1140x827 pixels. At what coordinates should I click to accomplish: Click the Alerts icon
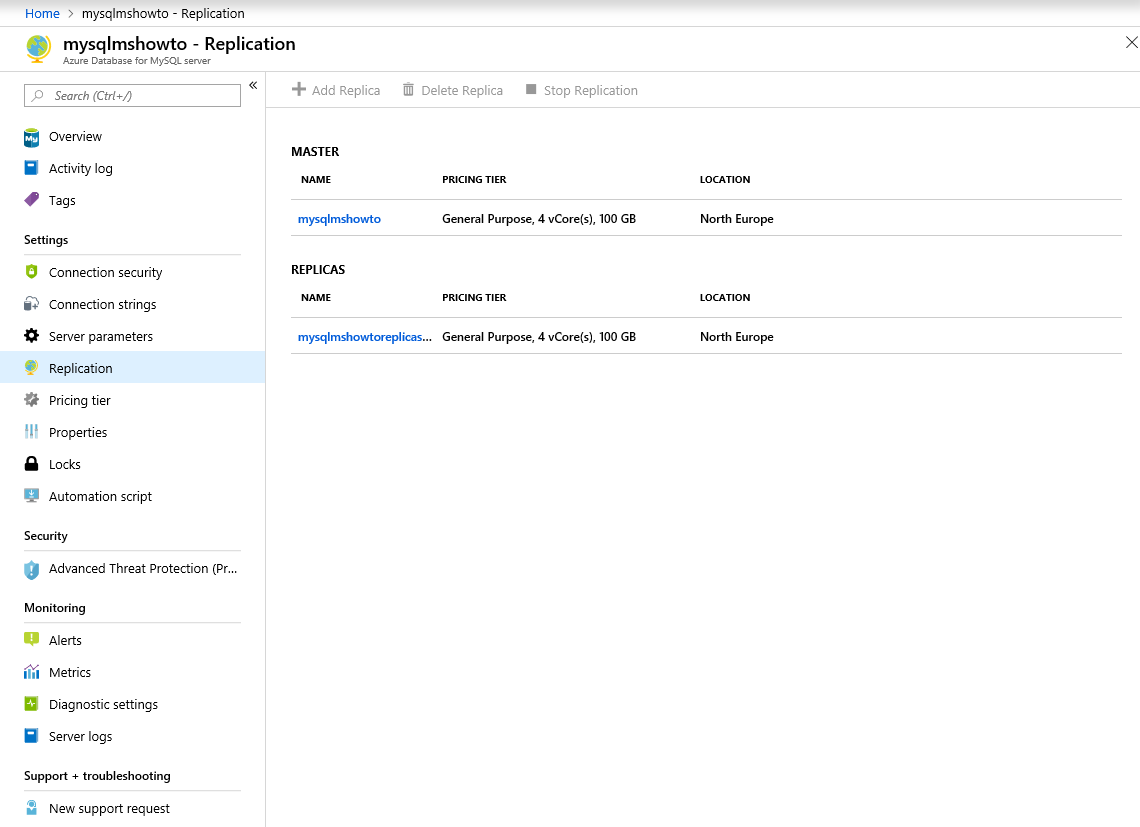[31, 639]
